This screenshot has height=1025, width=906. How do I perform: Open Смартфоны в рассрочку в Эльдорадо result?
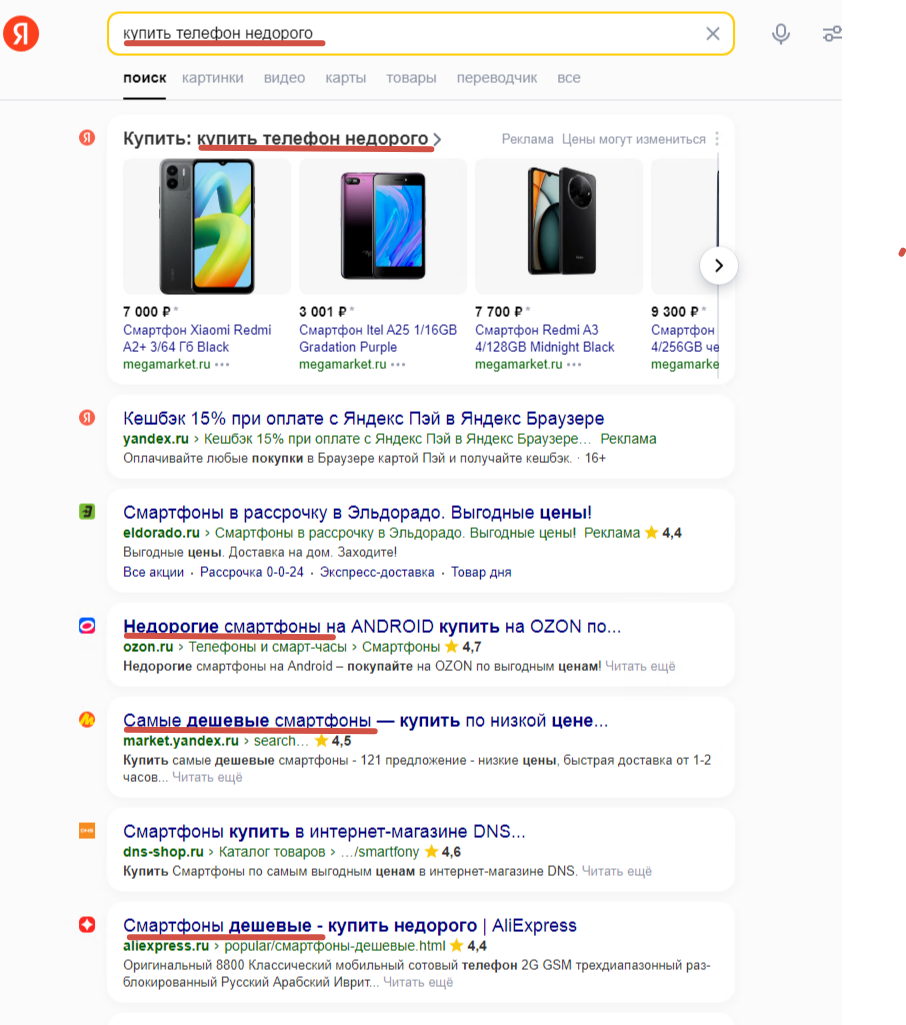(358, 512)
